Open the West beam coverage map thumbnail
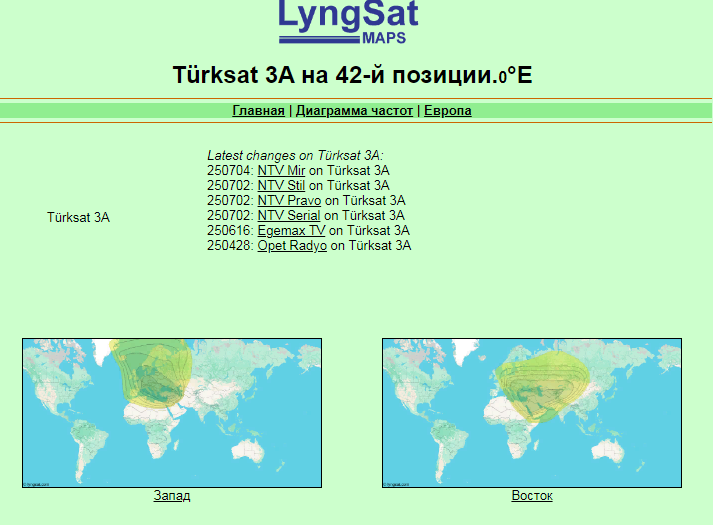The height and width of the screenshot is (525, 713). point(172,412)
